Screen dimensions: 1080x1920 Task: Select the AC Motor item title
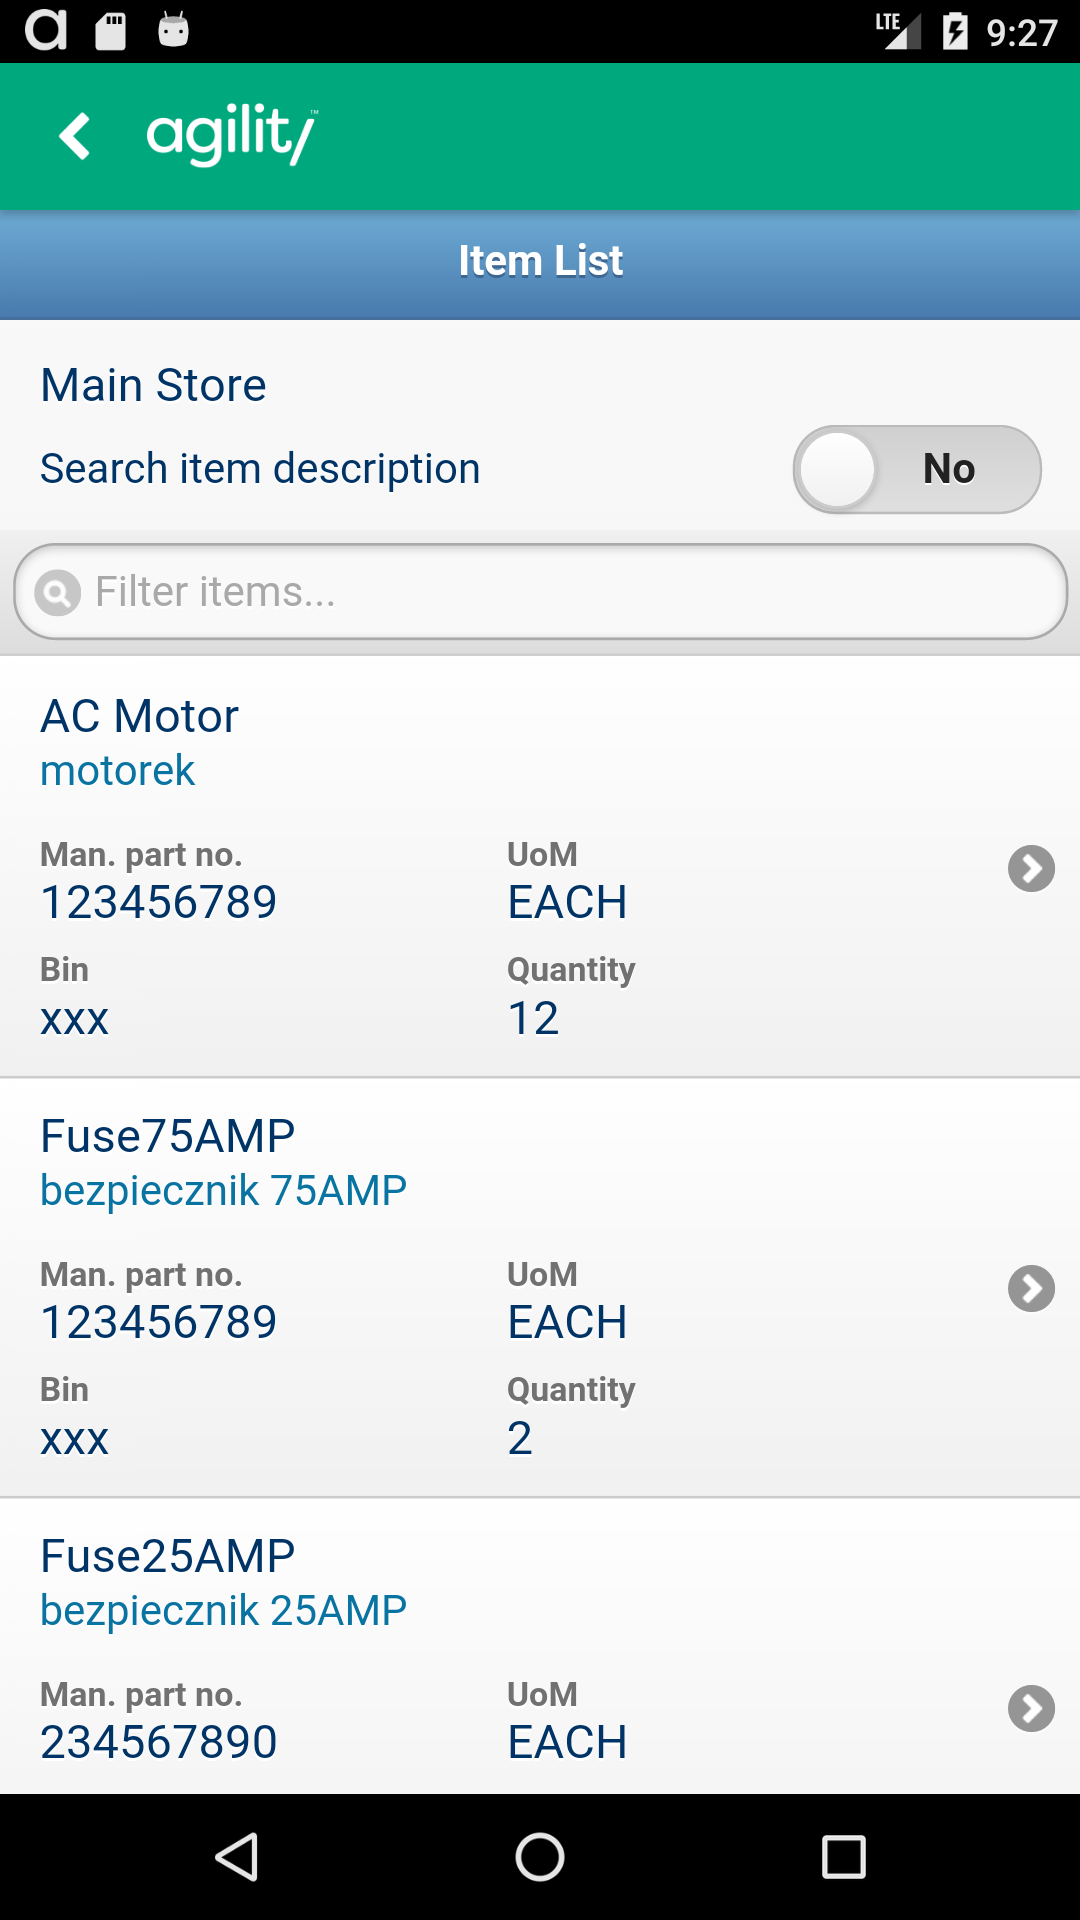click(140, 716)
